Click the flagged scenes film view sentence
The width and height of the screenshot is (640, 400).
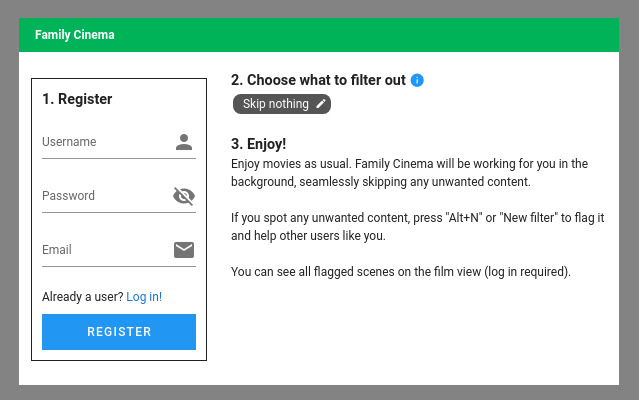(400, 271)
